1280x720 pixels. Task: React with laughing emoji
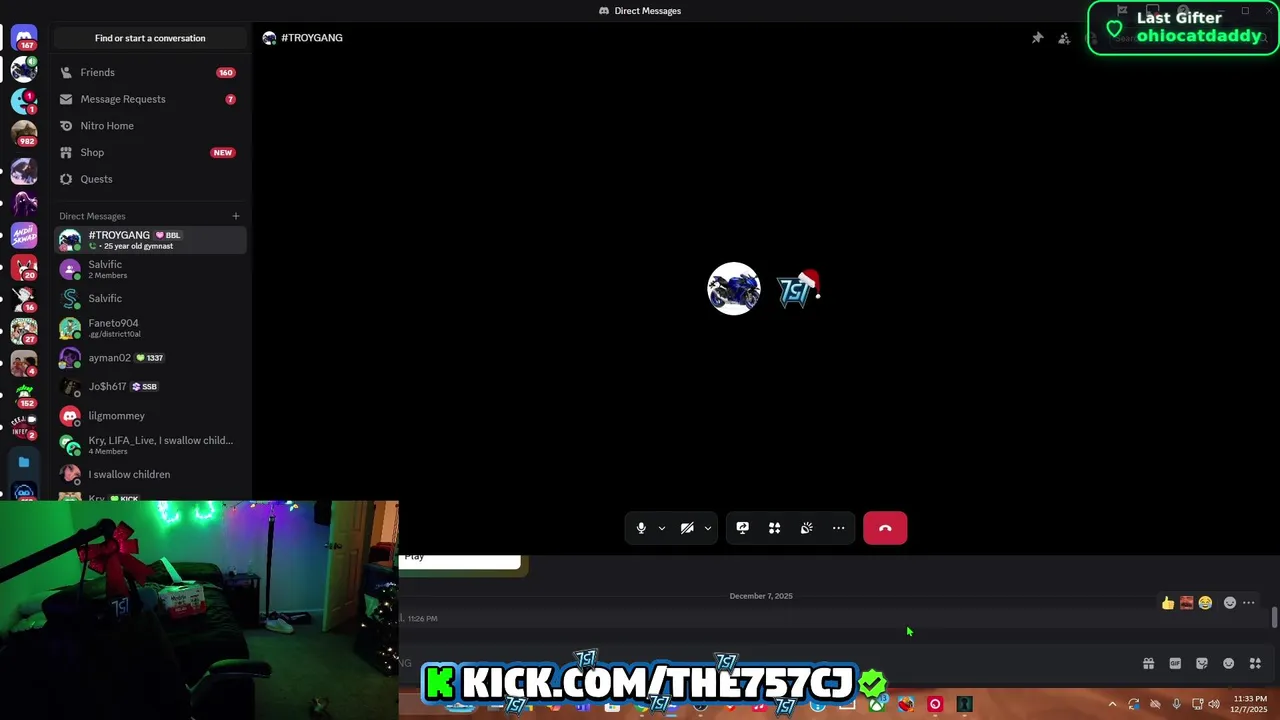coord(1205,603)
